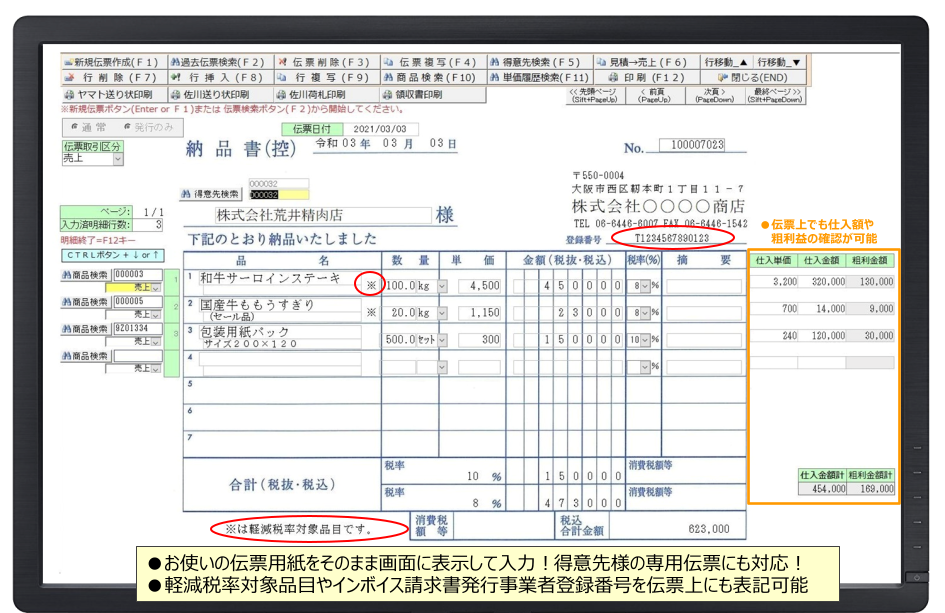The width and height of the screenshot is (945, 613).
Task: Open tax rate dropdown for 包装用紙パック
Action: [645, 341]
